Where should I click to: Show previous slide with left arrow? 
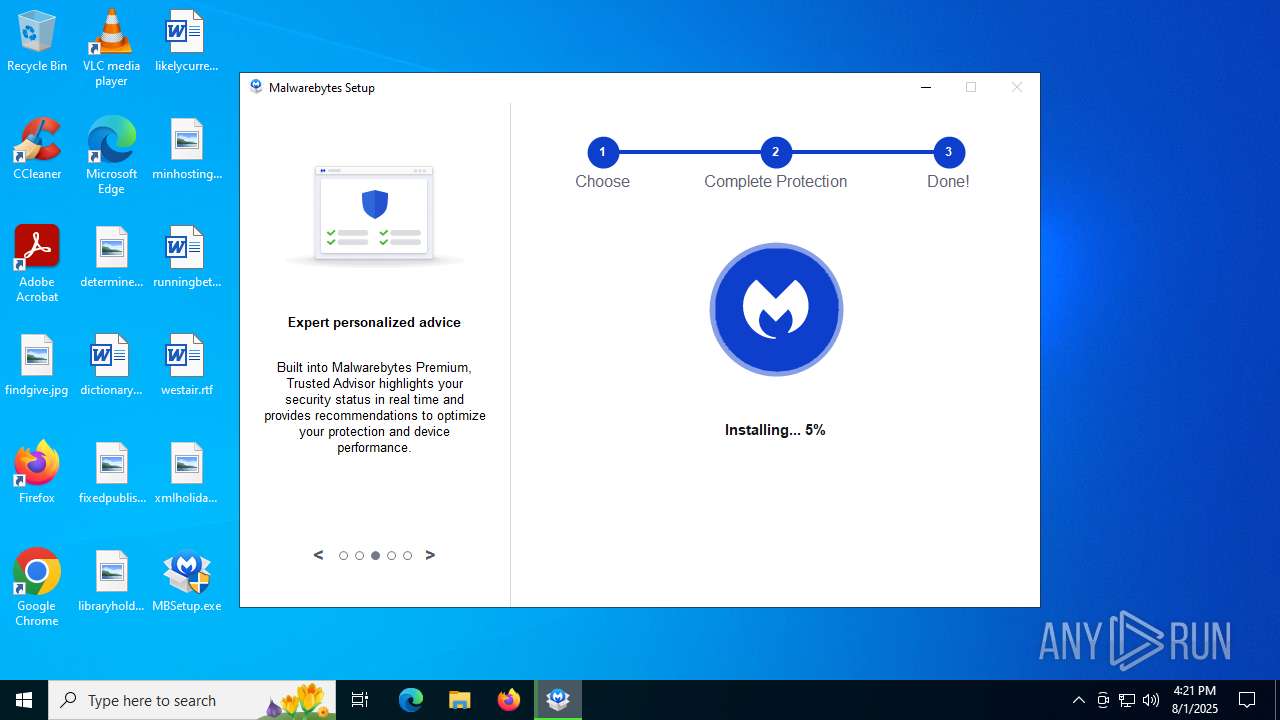[319, 555]
